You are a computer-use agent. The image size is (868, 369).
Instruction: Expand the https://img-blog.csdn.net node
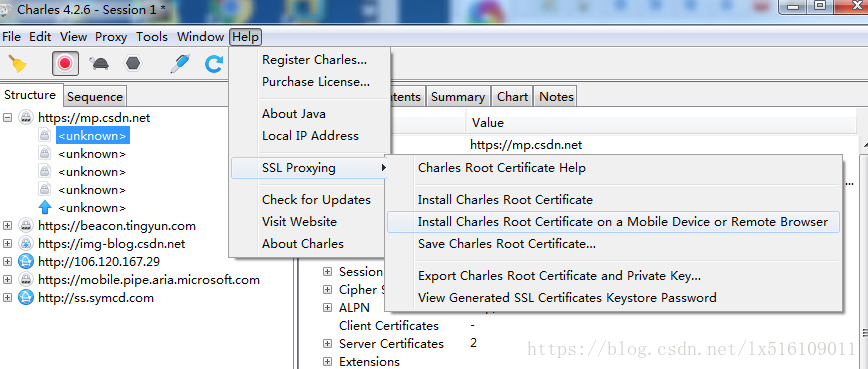(8, 243)
